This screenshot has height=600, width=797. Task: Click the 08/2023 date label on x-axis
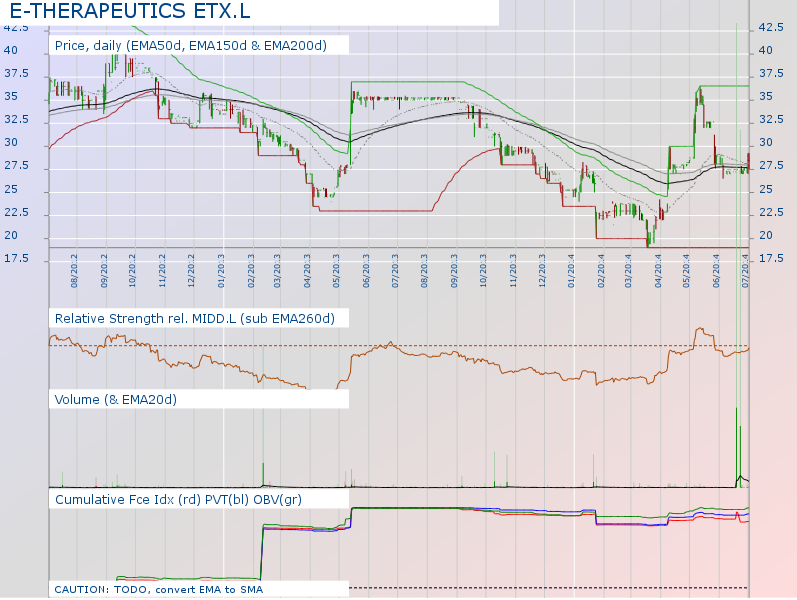424,271
